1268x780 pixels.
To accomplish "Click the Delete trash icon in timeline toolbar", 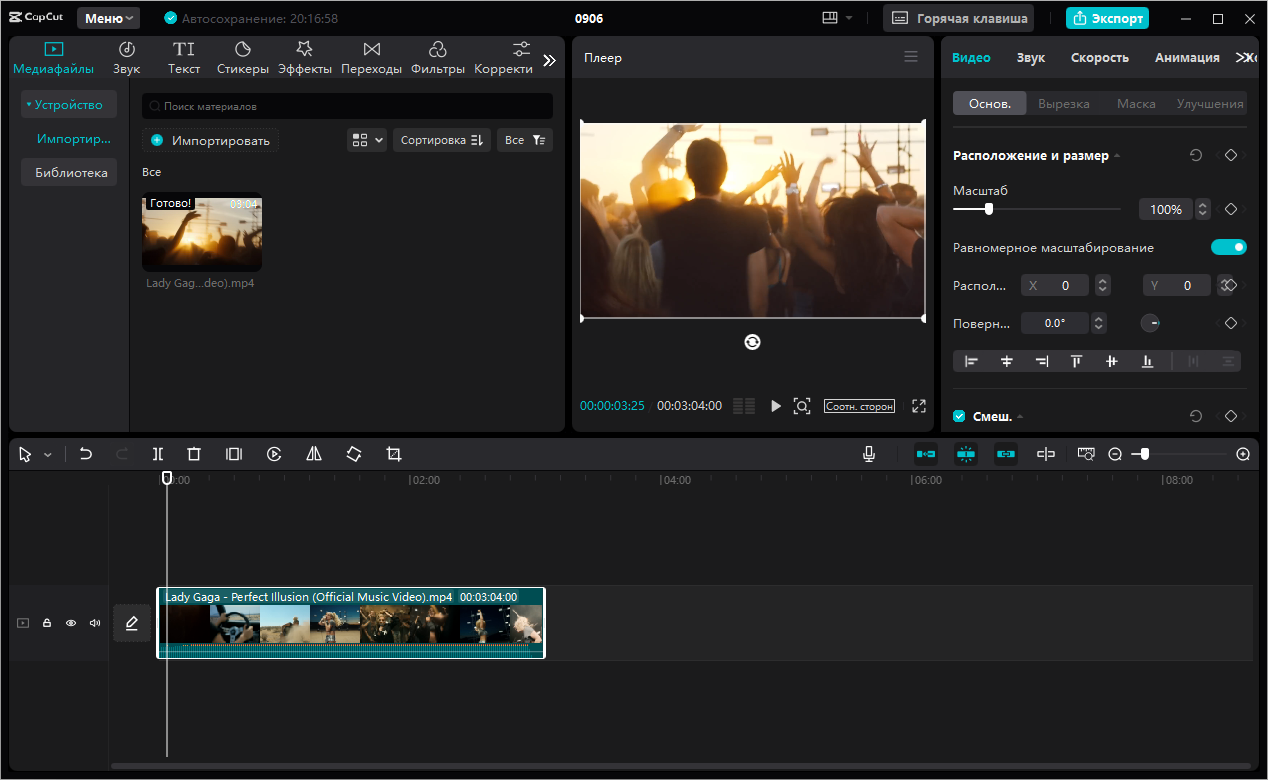I will coord(194,454).
